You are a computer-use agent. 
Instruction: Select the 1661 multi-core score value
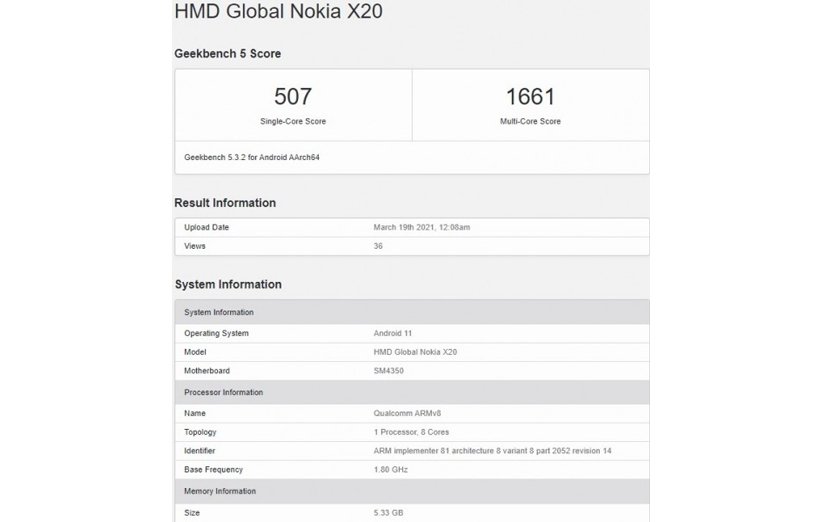530,96
